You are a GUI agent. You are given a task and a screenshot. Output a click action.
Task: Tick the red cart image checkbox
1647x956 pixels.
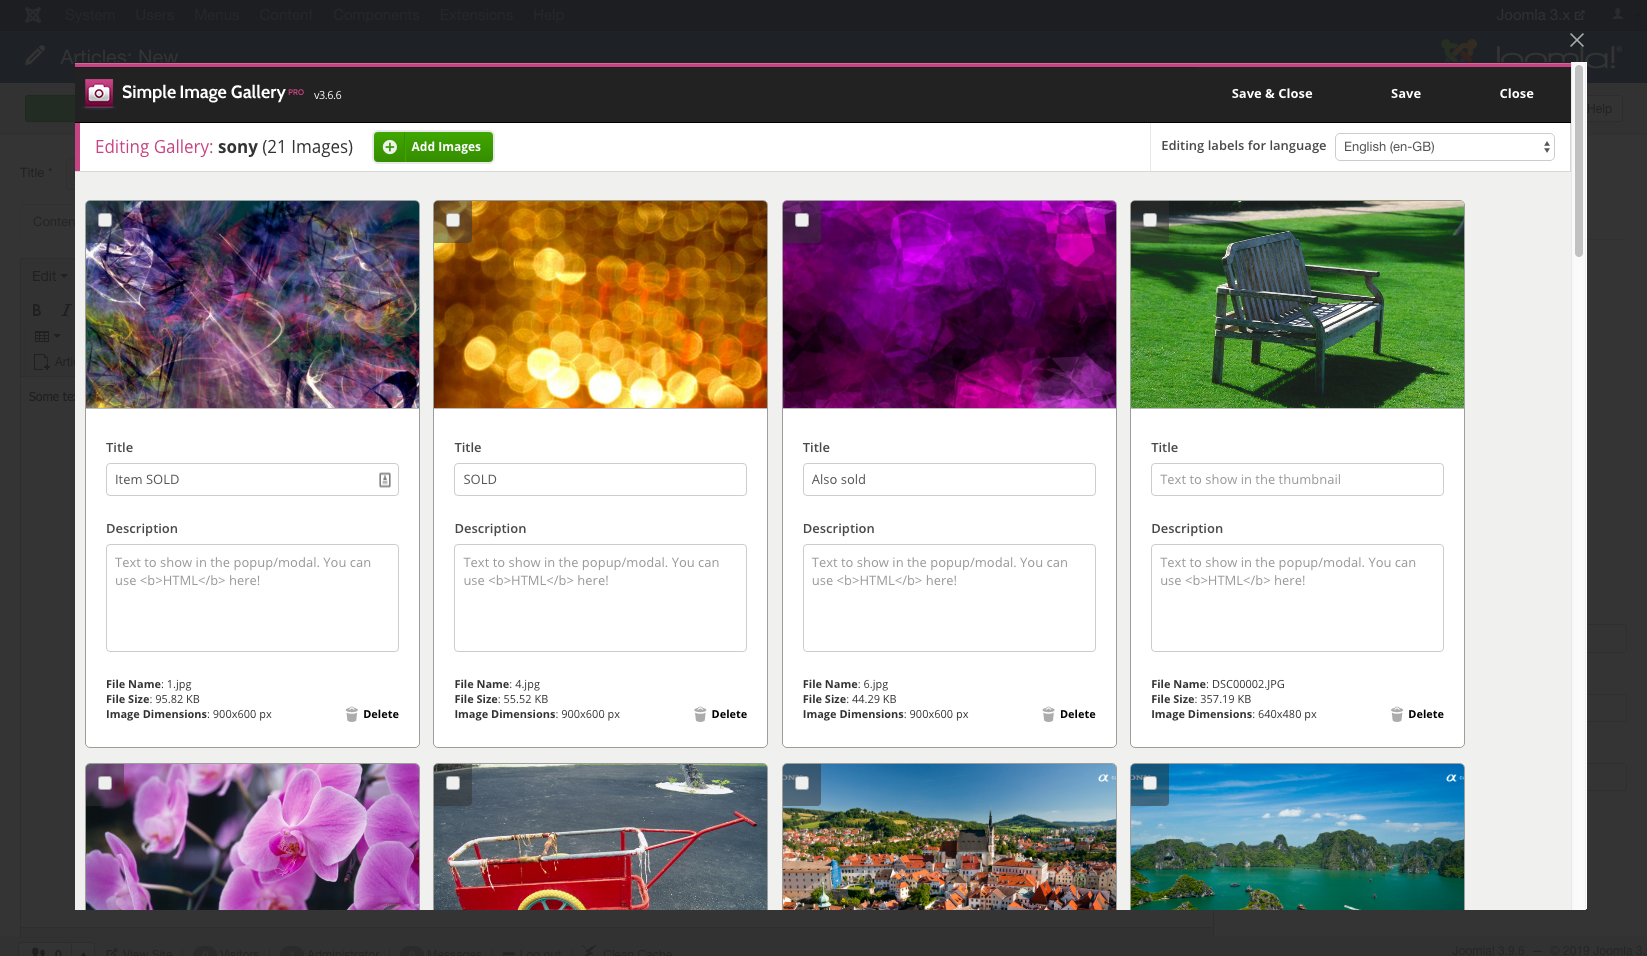coord(453,783)
